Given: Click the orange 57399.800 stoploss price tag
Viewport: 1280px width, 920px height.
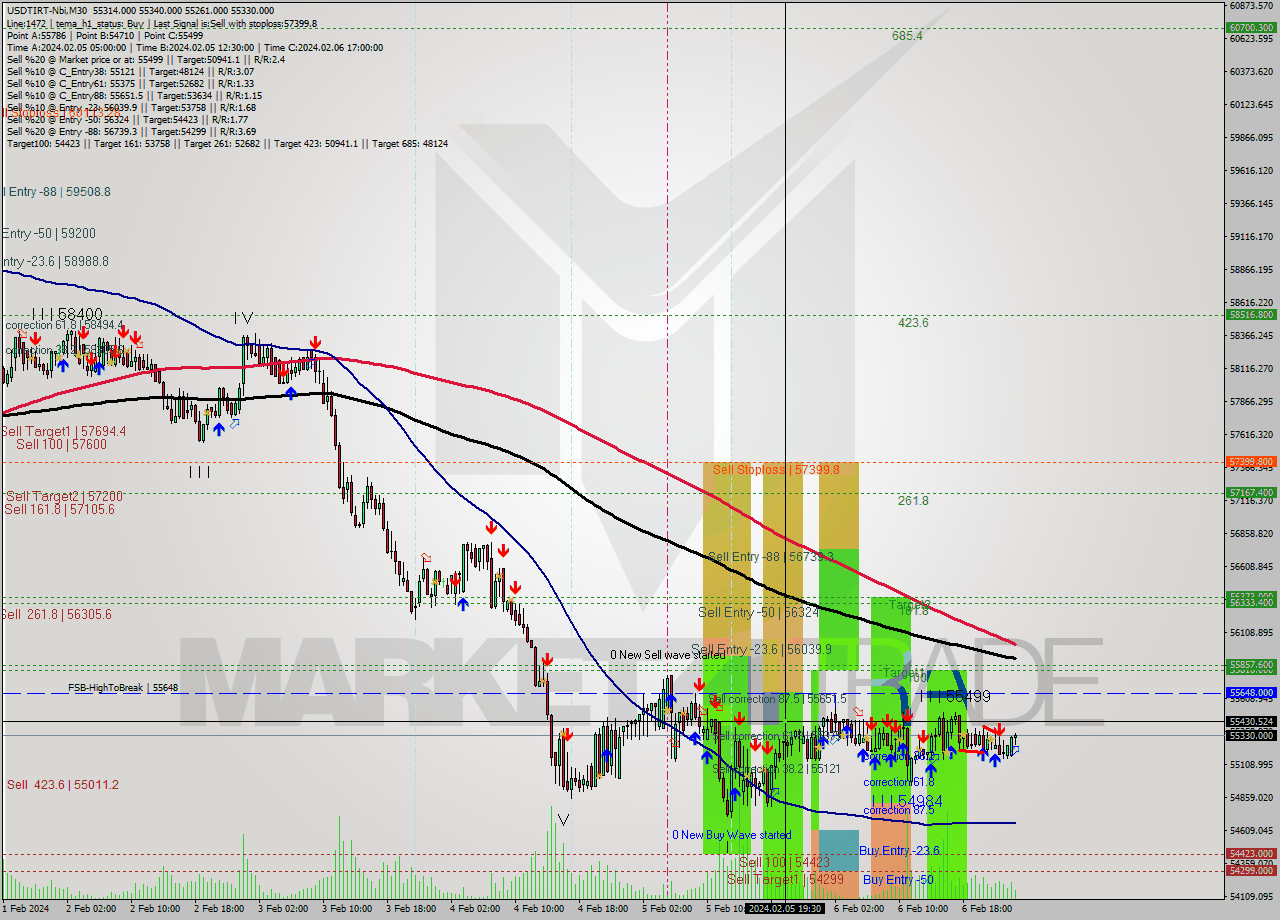Looking at the screenshot, I should pyautogui.click(x=1251, y=462).
